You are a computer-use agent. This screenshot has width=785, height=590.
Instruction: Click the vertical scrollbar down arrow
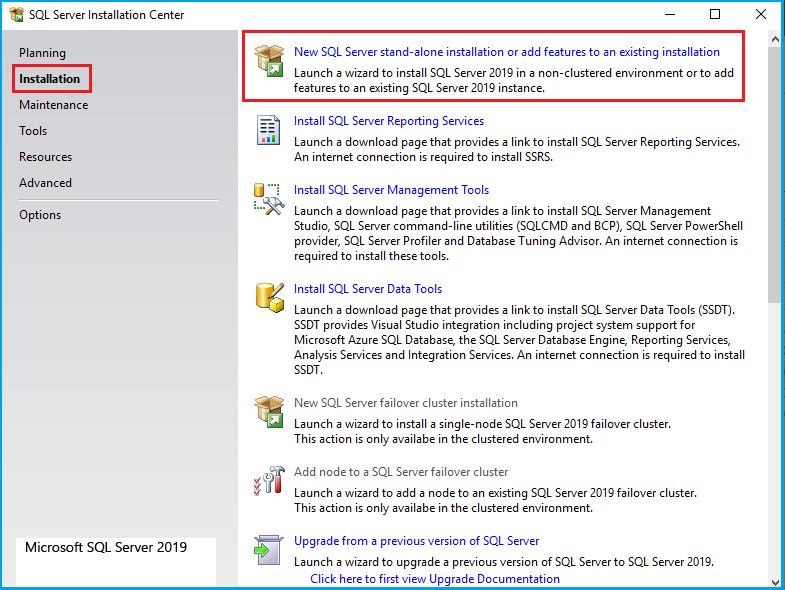coord(776,581)
